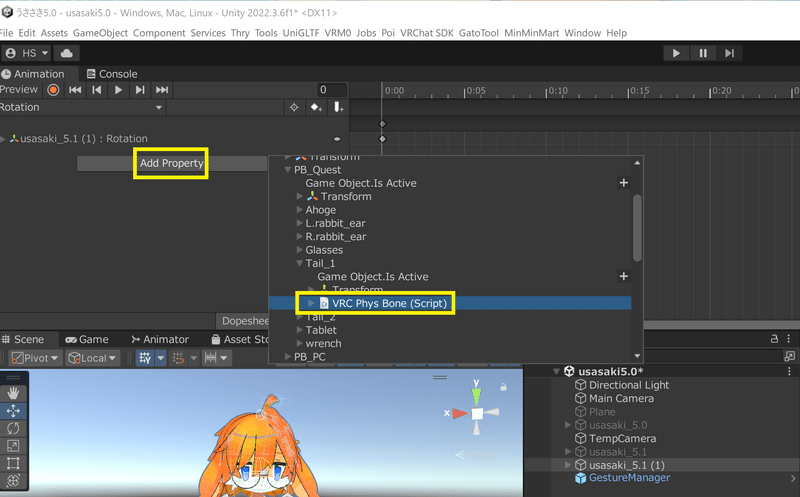Collapse the PB_Quest tree node
The image size is (800, 497).
[x=288, y=170]
